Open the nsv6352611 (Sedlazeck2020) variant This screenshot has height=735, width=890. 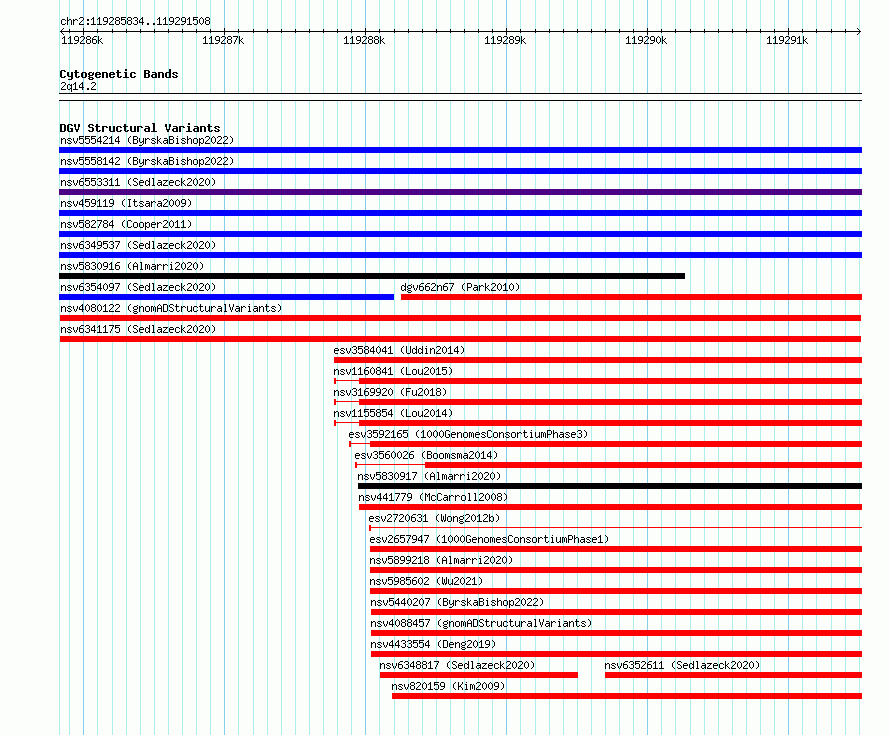click(682, 665)
